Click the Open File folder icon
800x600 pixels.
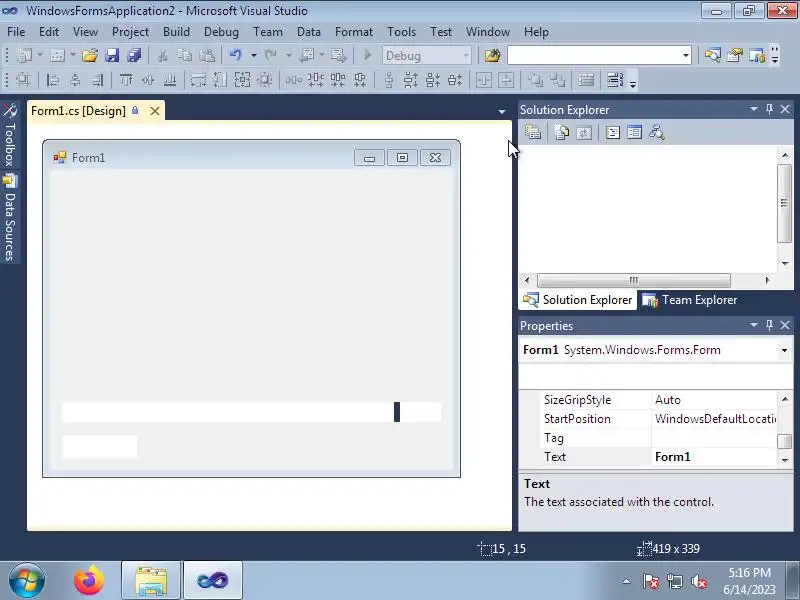[90, 55]
